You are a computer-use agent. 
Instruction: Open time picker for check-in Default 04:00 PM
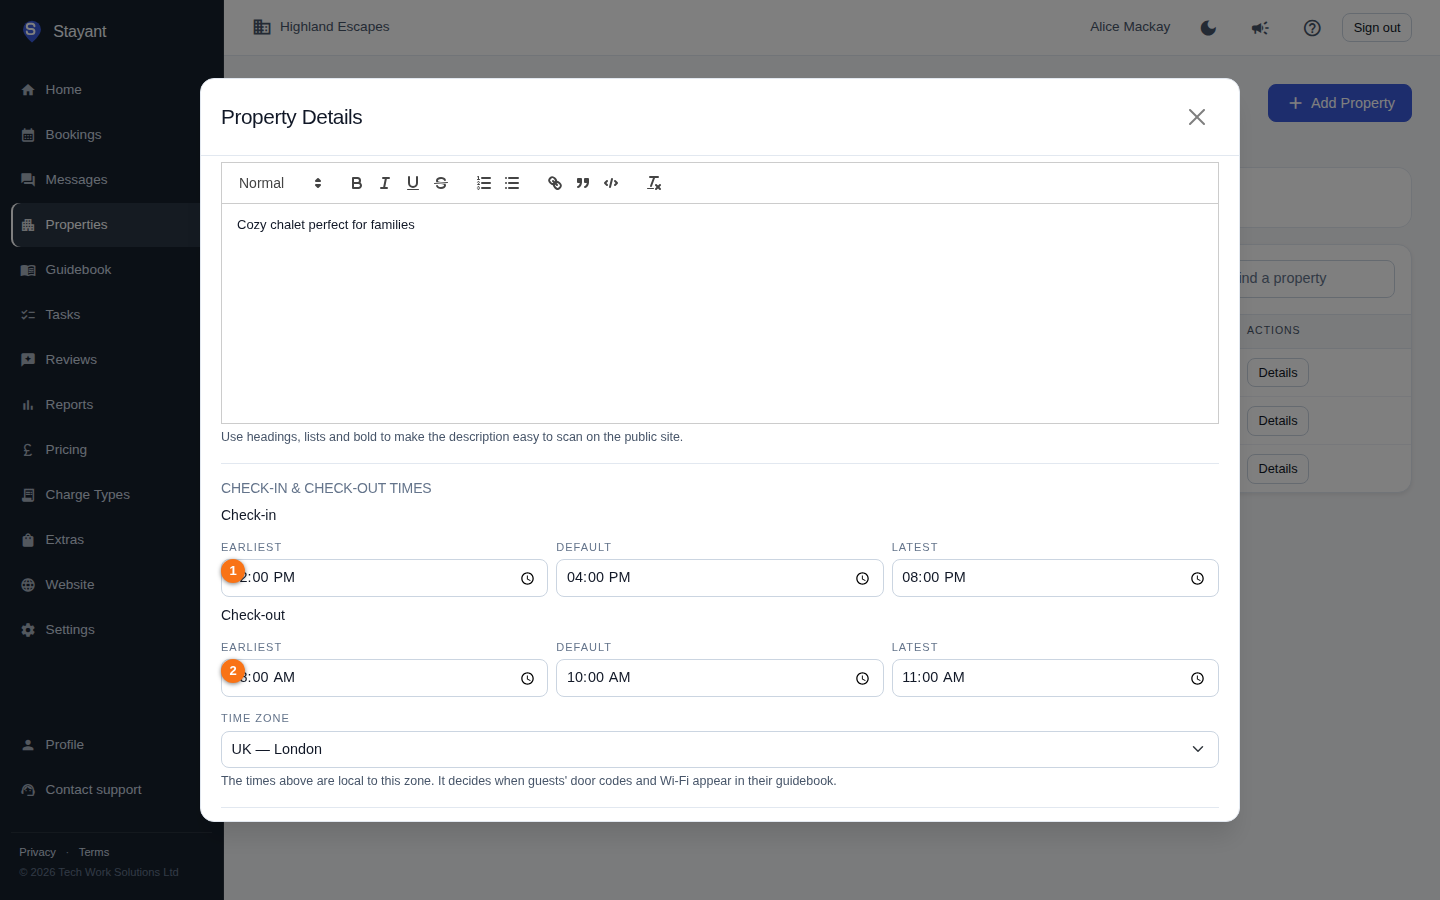point(862,578)
